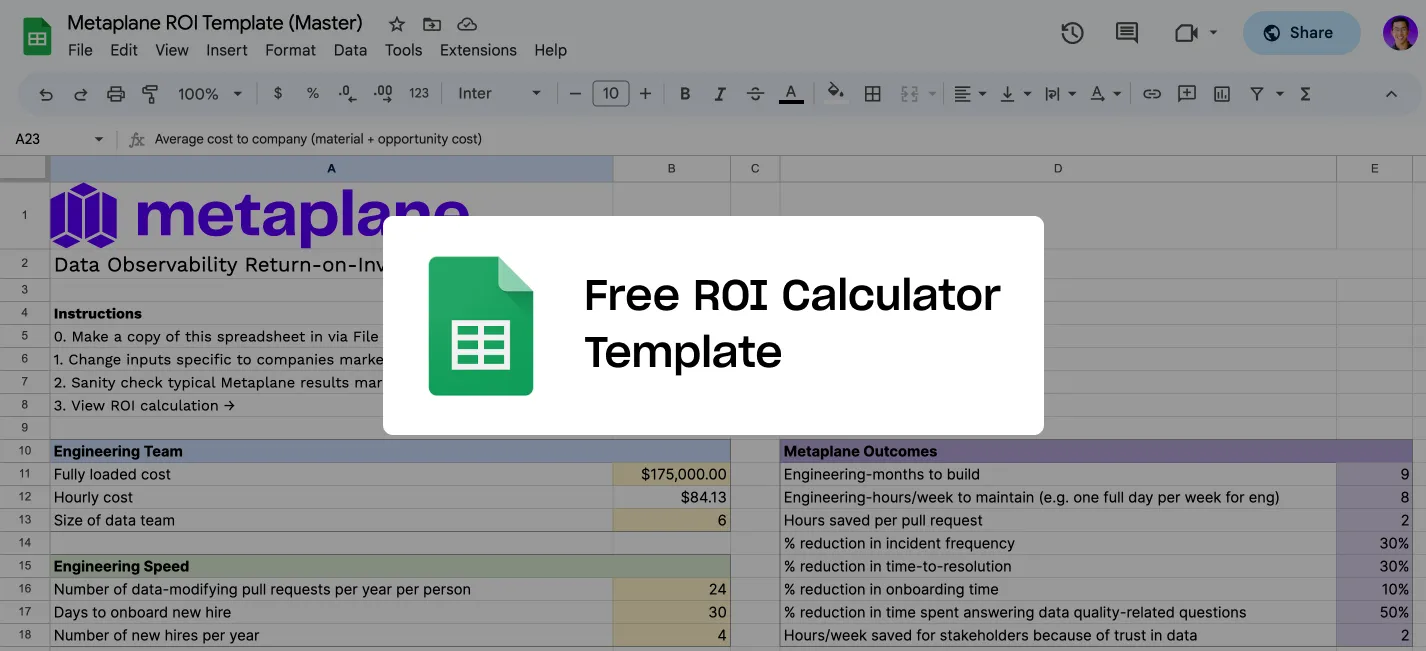Viewport: 1426px width, 651px height.
Task: Select the "Metaplane Outcomes" header cell
Action: 1058,451
